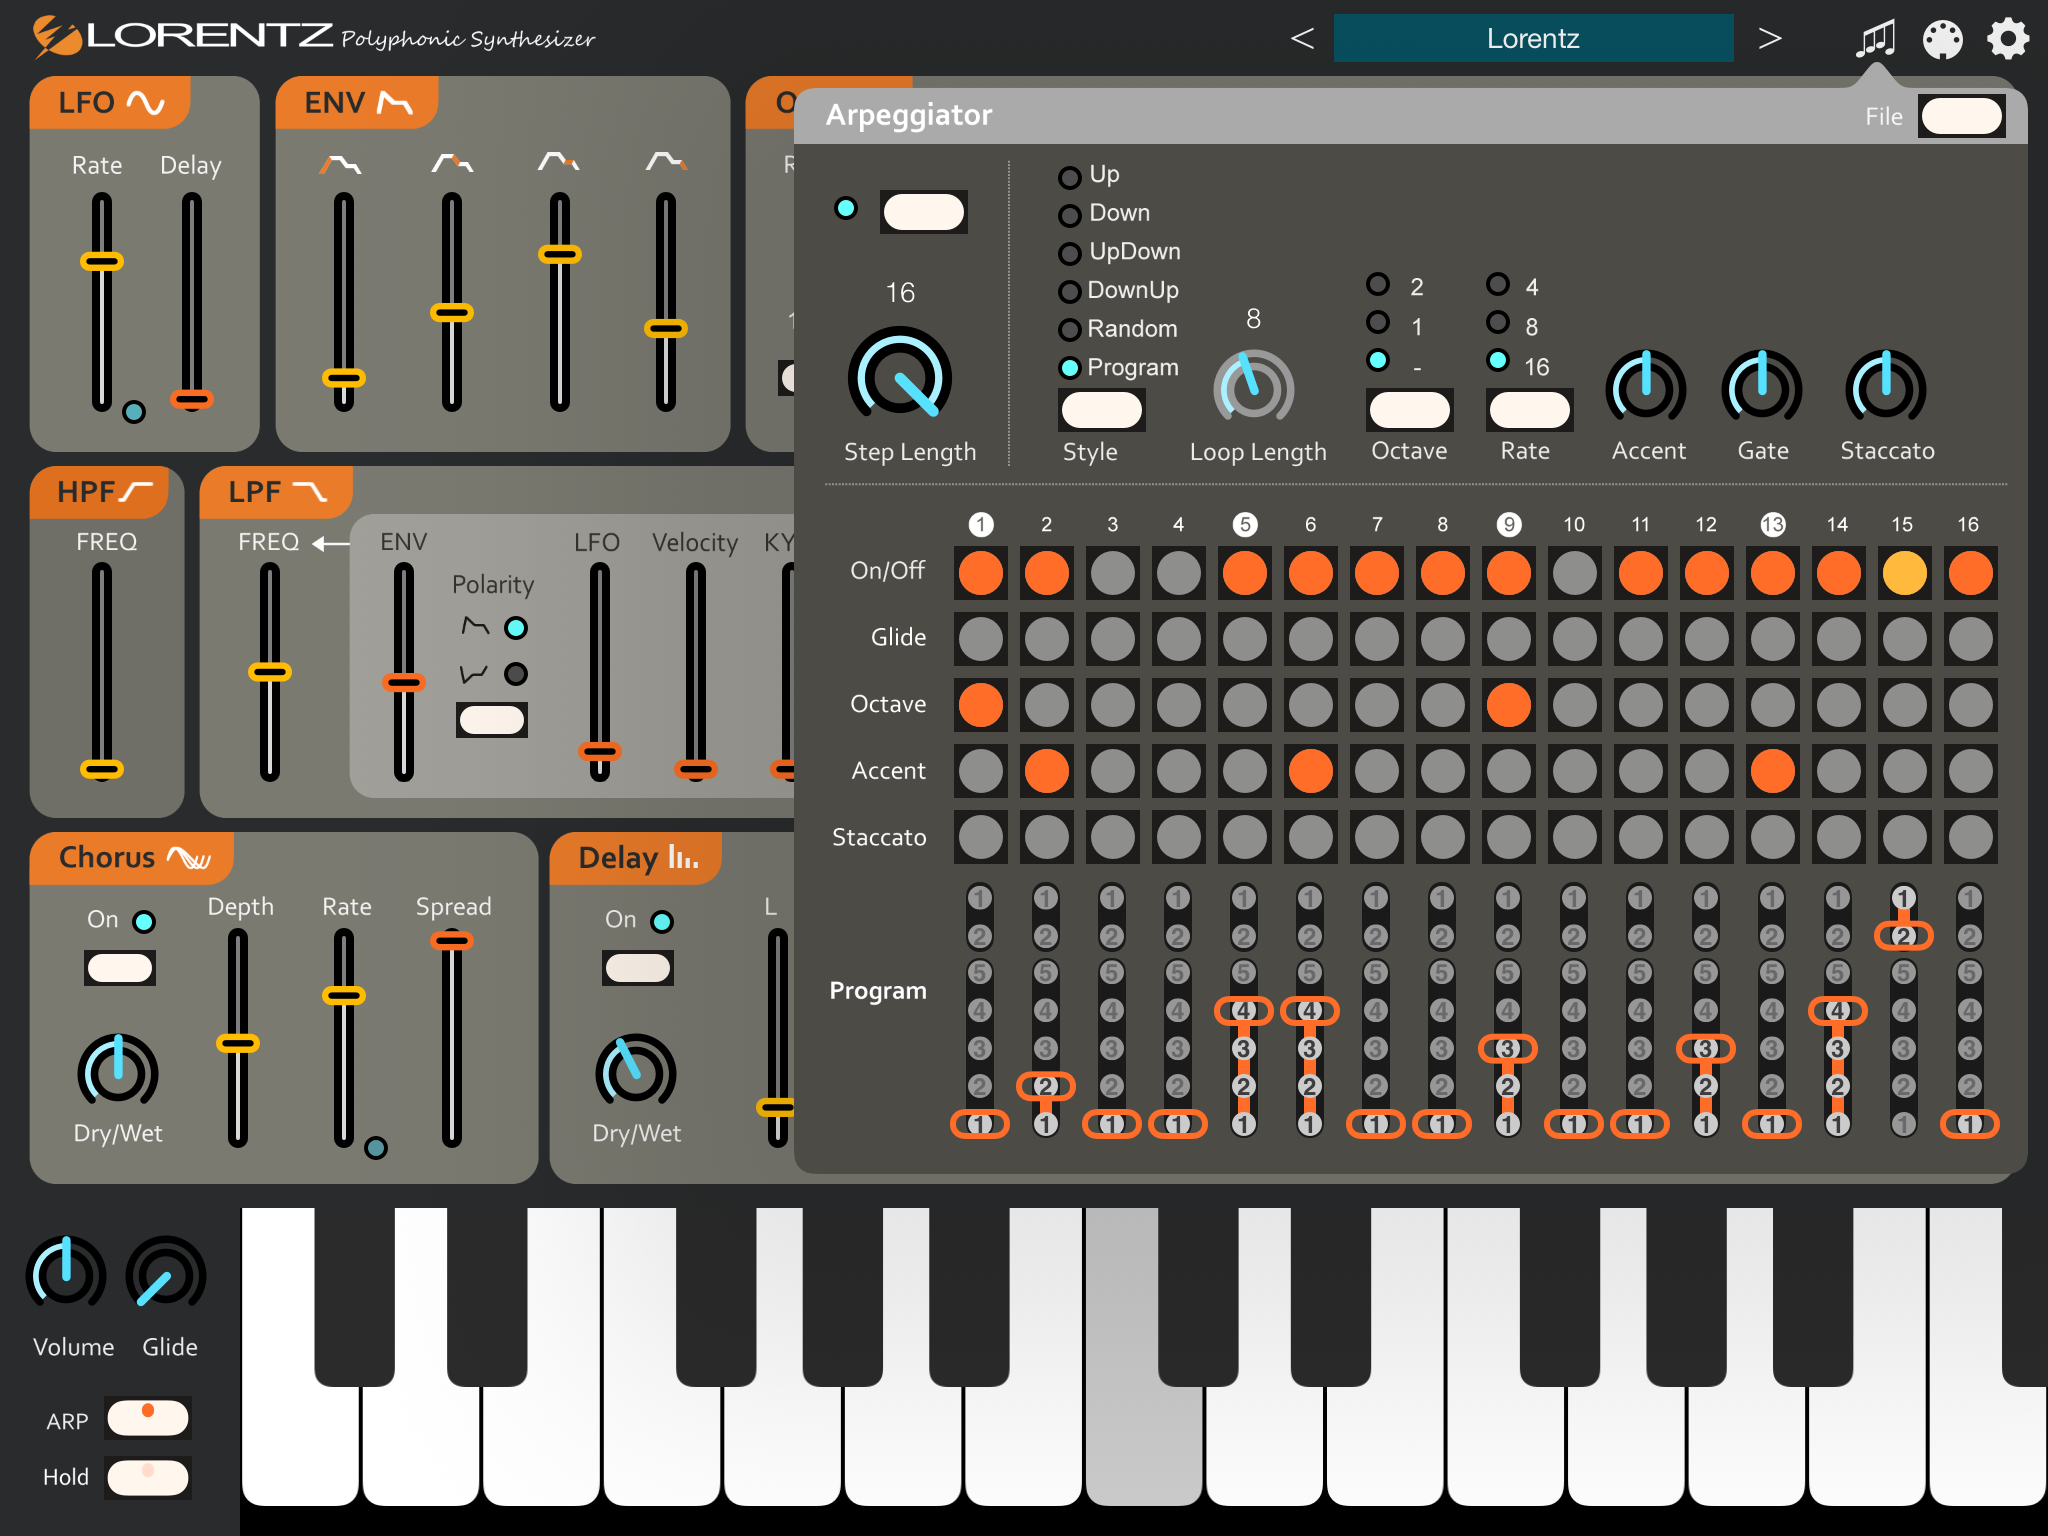2048x1536 pixels.
Task: Click the HPF FREQ slider handle
Action: 102,769
